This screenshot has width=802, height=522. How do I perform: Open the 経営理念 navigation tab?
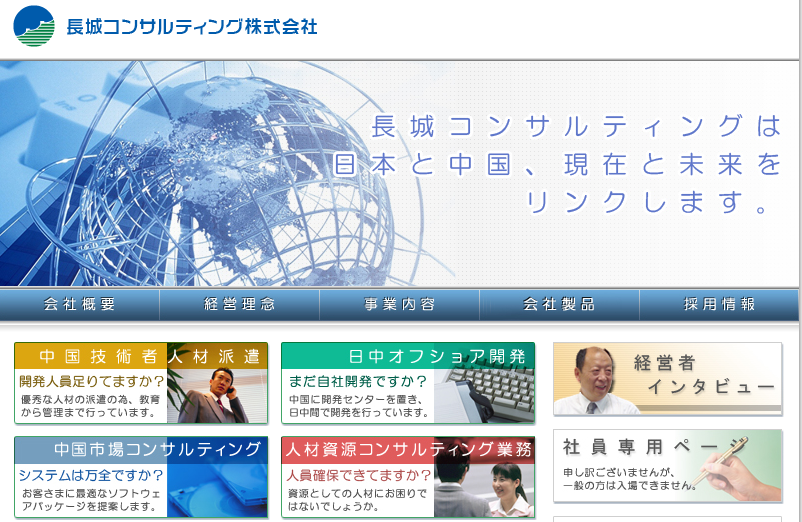coord(239,305)
